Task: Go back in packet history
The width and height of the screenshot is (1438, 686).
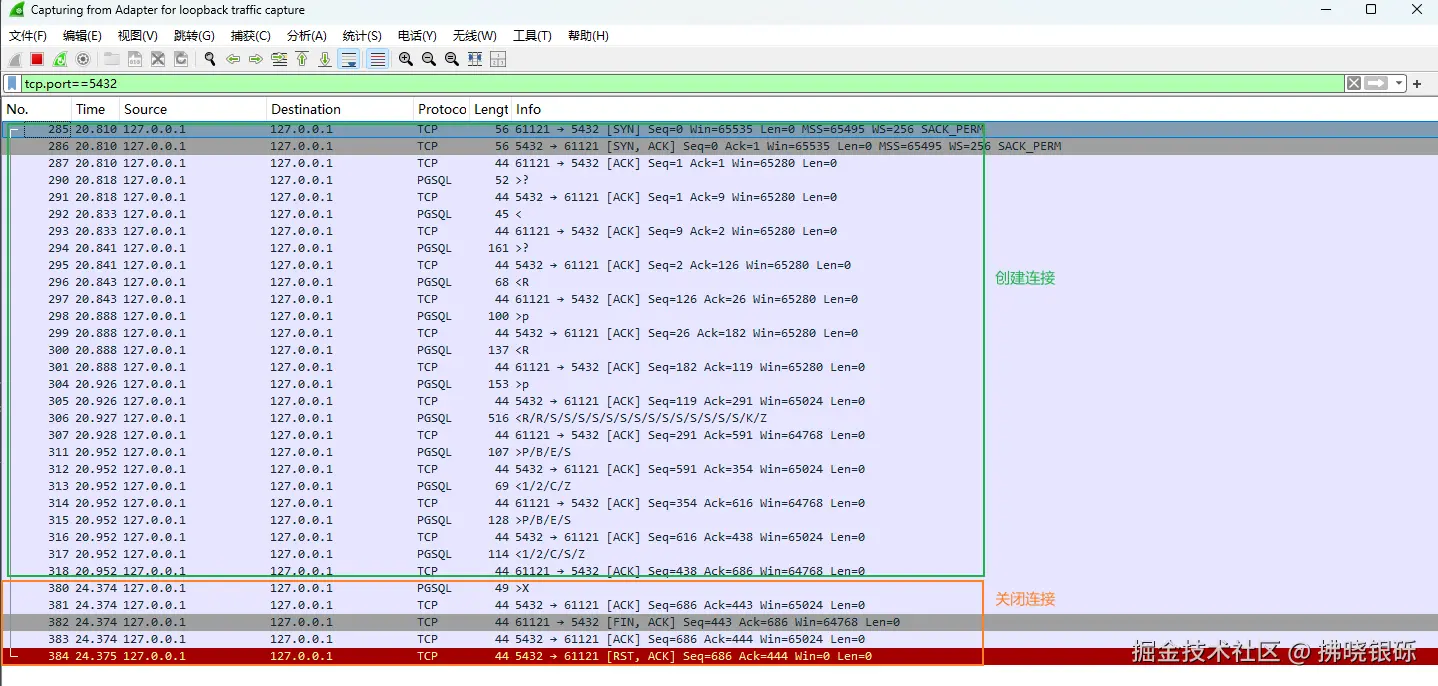Action: pyautogui.click(x=233, y=59)
